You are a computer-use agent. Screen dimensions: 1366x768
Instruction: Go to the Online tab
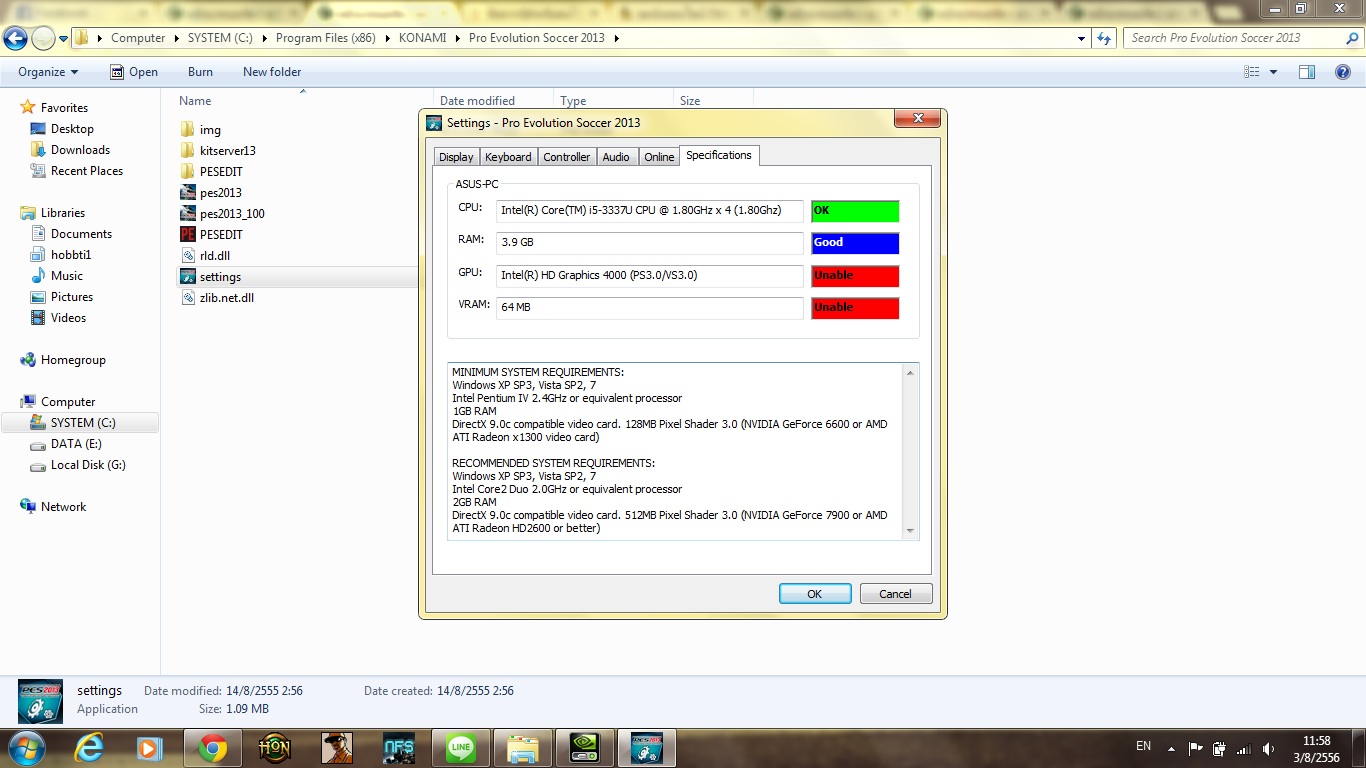(659, 157)
